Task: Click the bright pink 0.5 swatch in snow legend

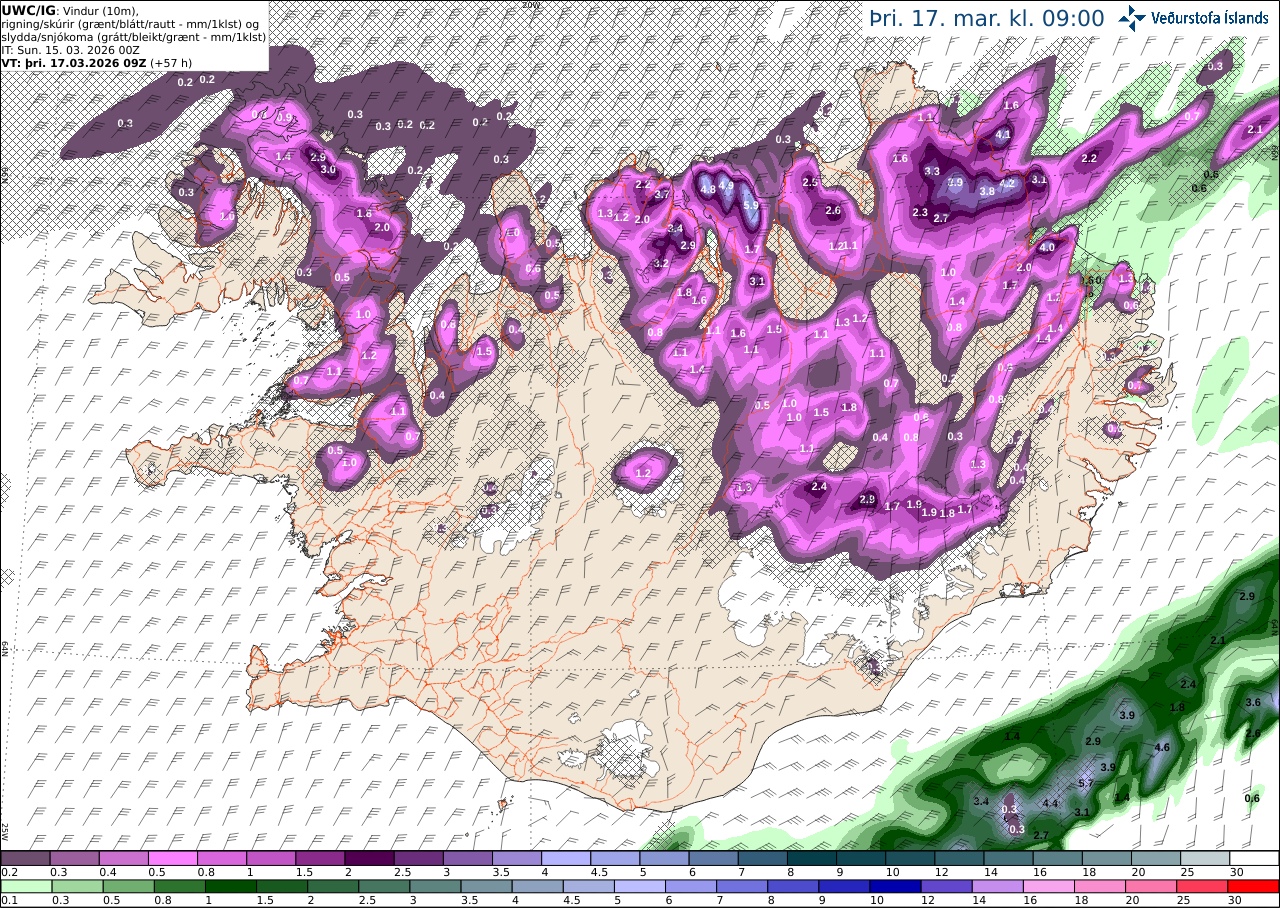Action: (x=172, y=858)
